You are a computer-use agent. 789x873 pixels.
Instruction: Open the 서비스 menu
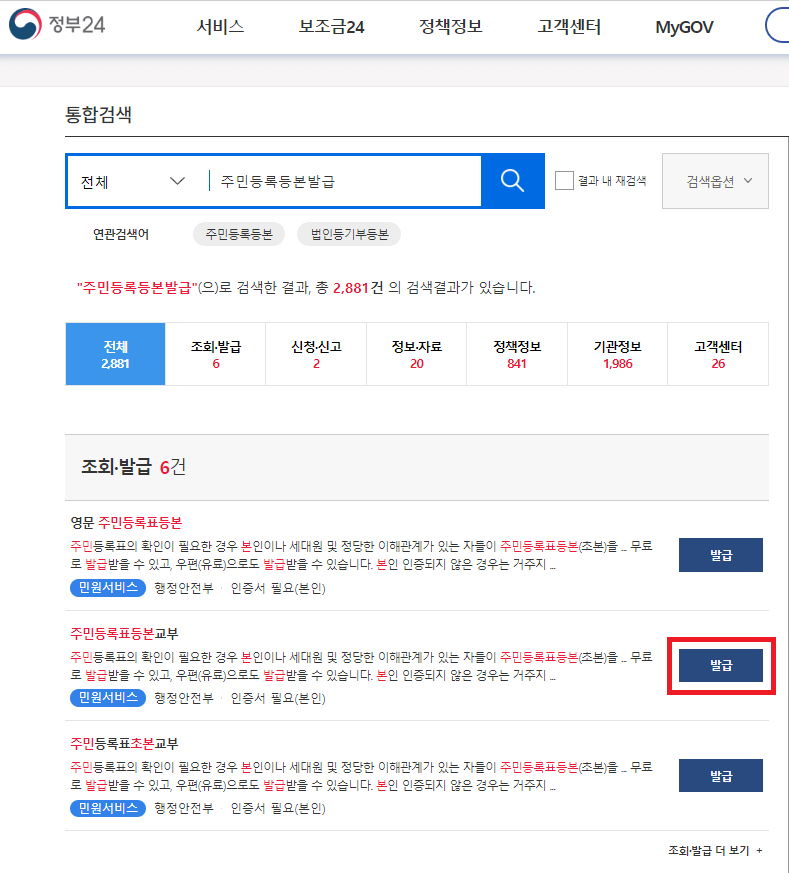(220, 26)
